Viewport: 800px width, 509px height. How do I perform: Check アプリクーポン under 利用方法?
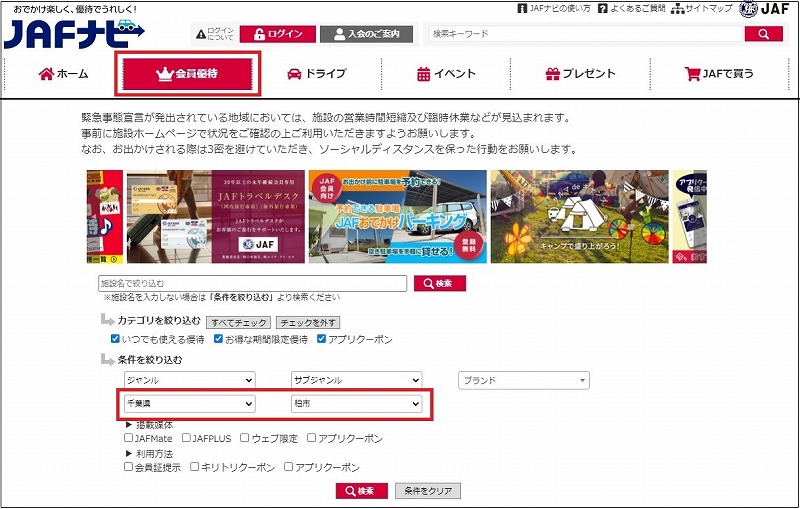289,467
